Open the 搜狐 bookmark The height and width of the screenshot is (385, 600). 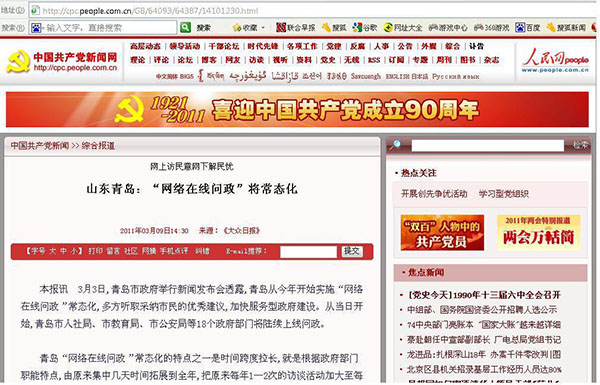334,28
